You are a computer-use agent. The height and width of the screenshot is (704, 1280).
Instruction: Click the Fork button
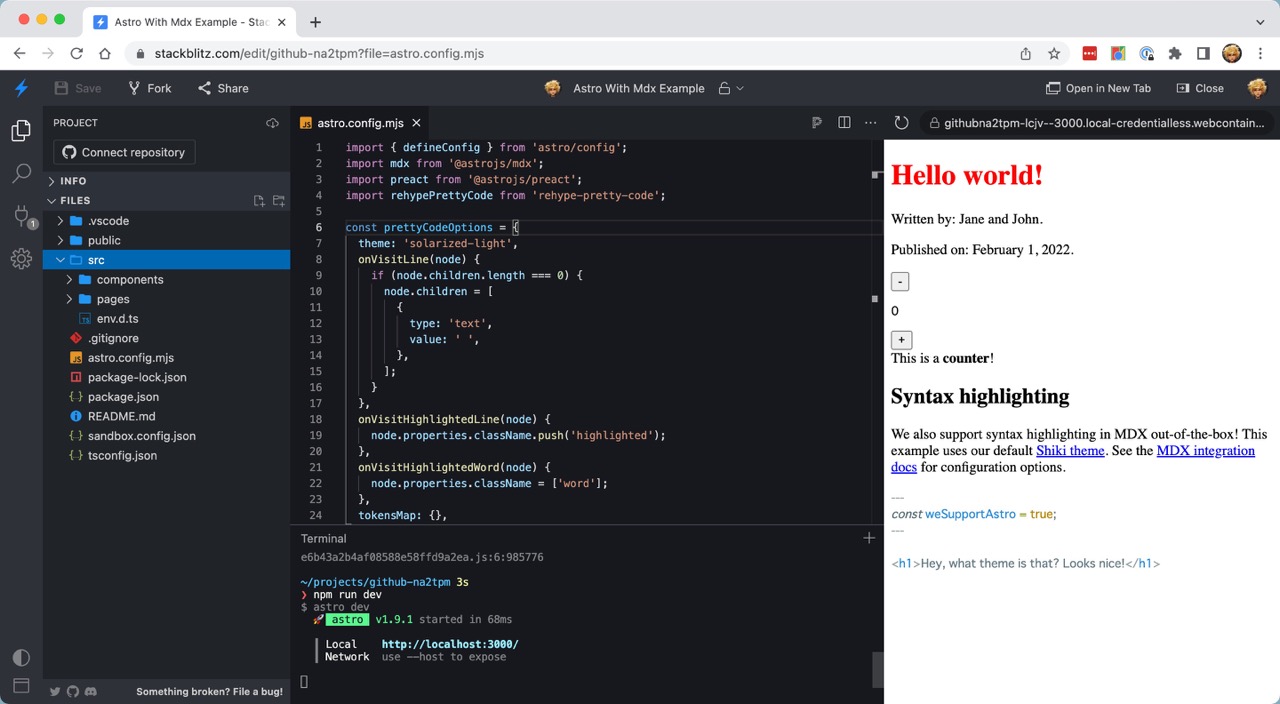pos(150,88)
